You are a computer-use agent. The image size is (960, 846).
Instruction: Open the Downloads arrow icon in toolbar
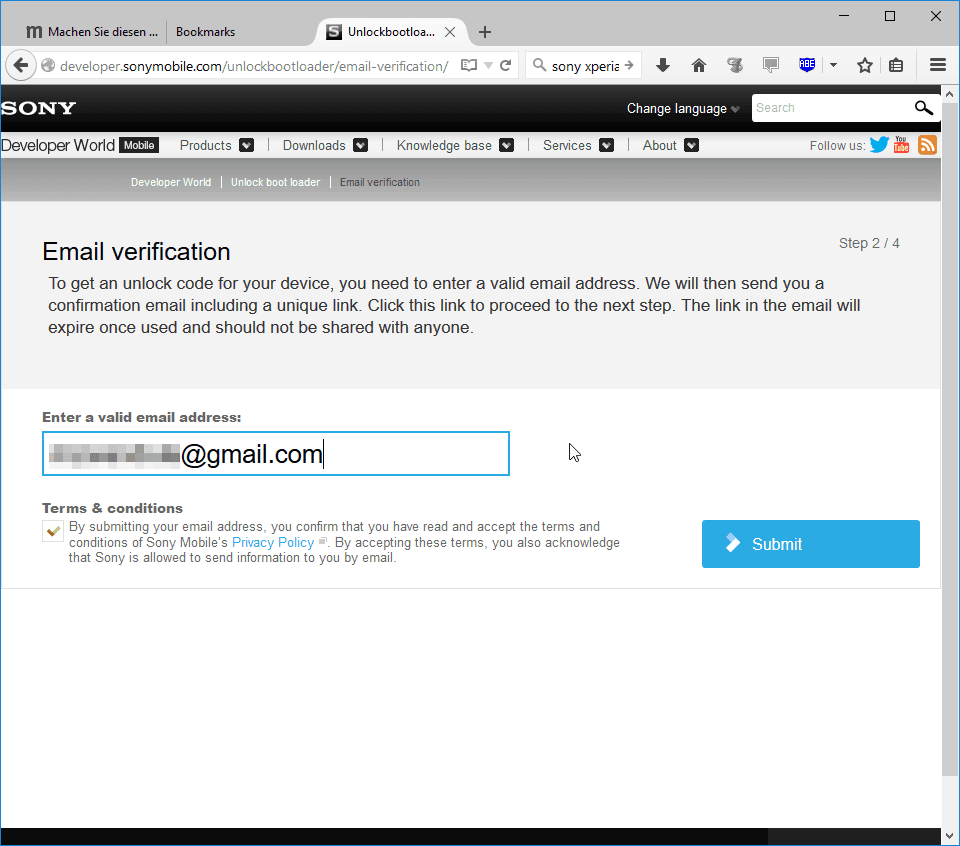(x=662, y=65)
